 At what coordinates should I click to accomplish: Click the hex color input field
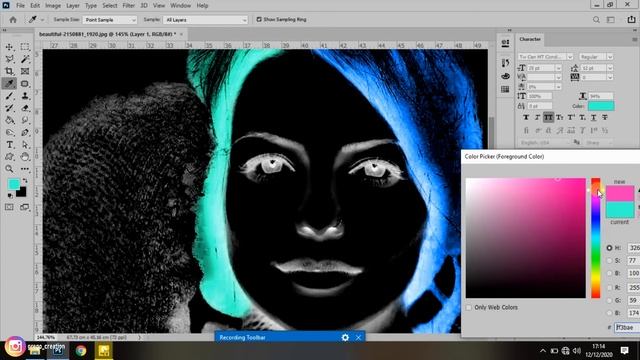coord(627,327)
